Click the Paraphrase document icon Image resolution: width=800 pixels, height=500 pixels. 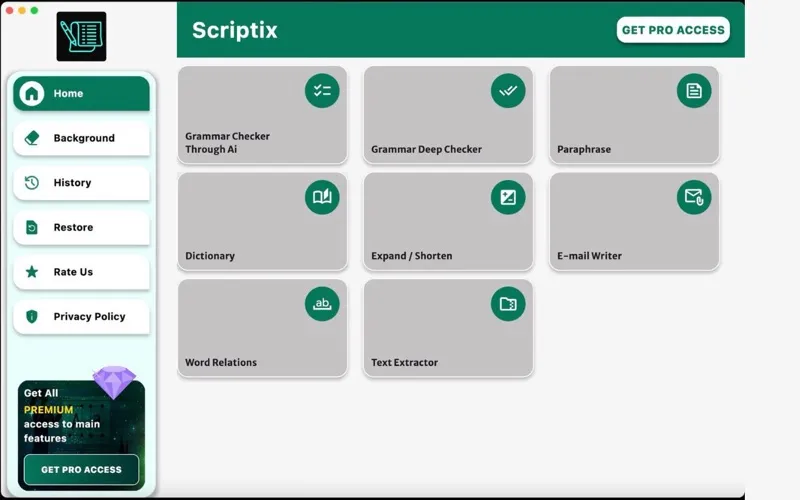tap(694, 91)
